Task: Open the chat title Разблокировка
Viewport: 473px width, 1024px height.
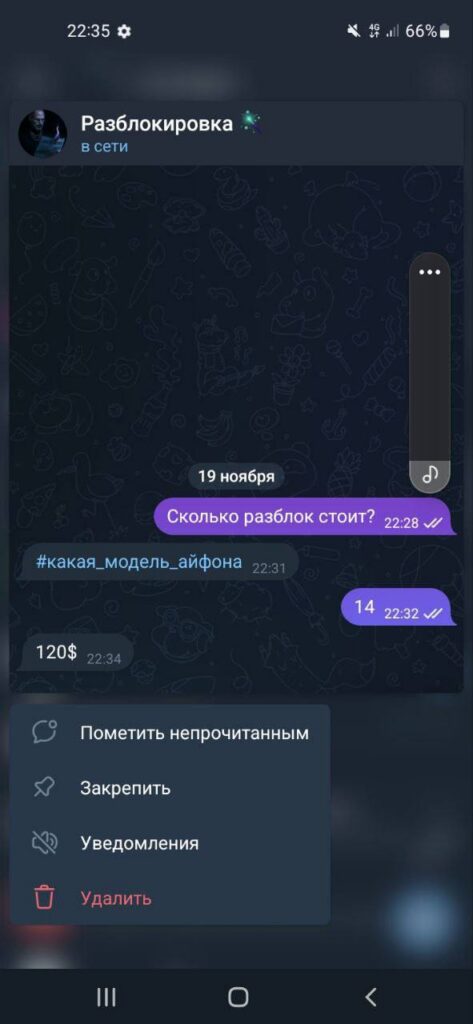Action: [157, 123]
